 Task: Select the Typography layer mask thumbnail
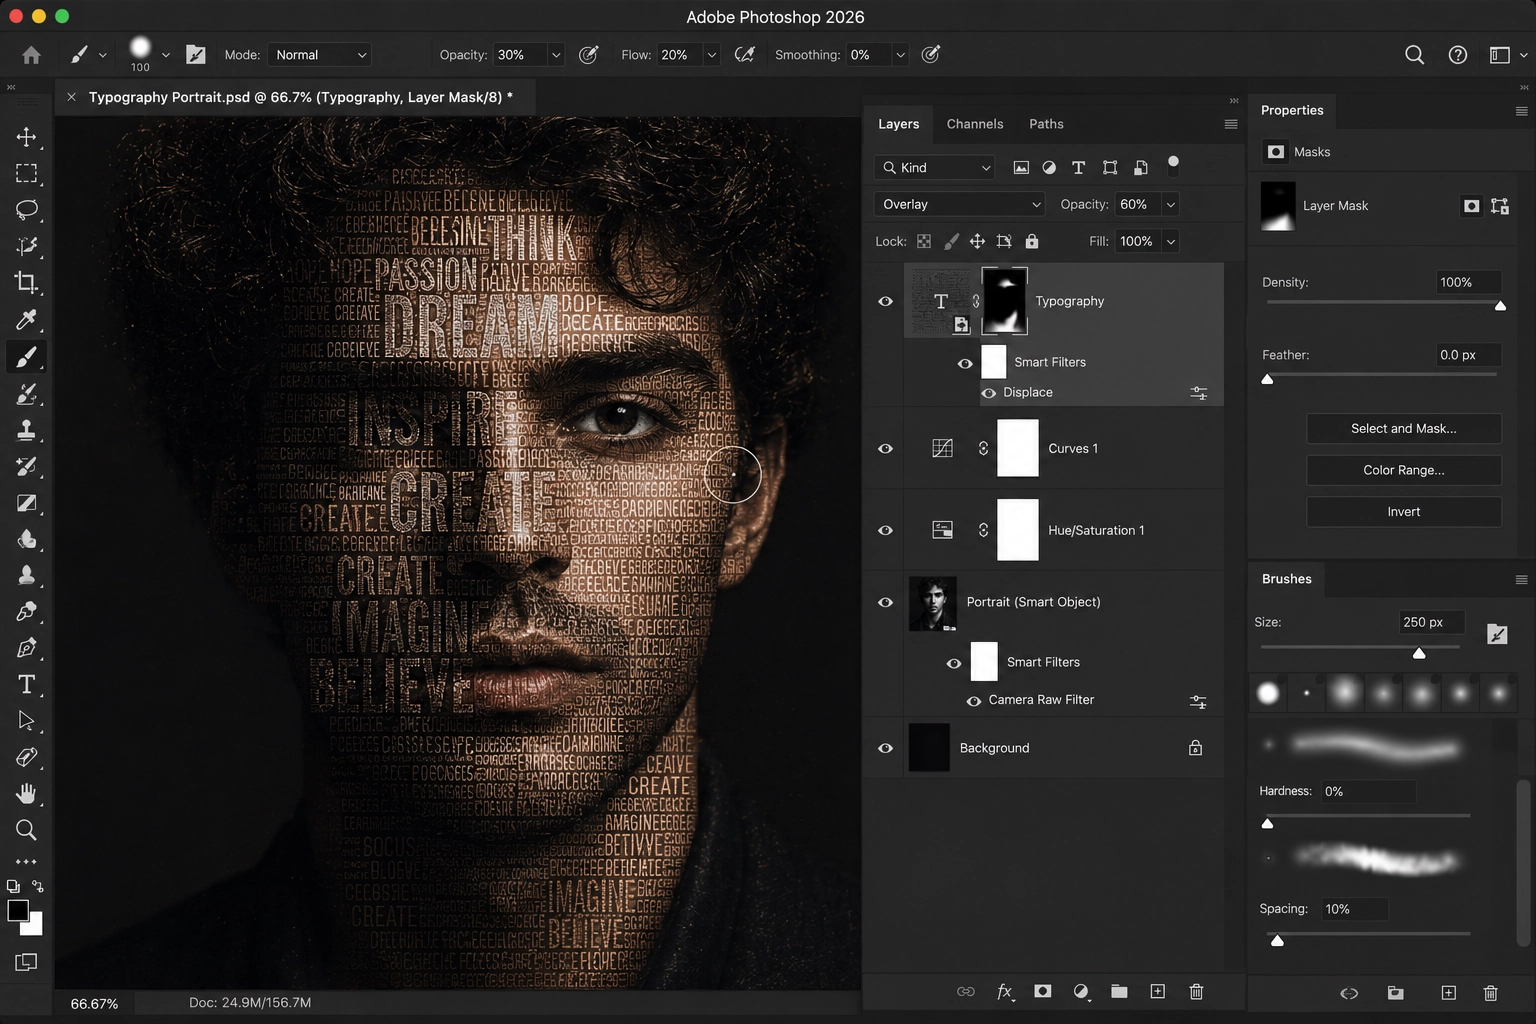[x=1004, y=301]
